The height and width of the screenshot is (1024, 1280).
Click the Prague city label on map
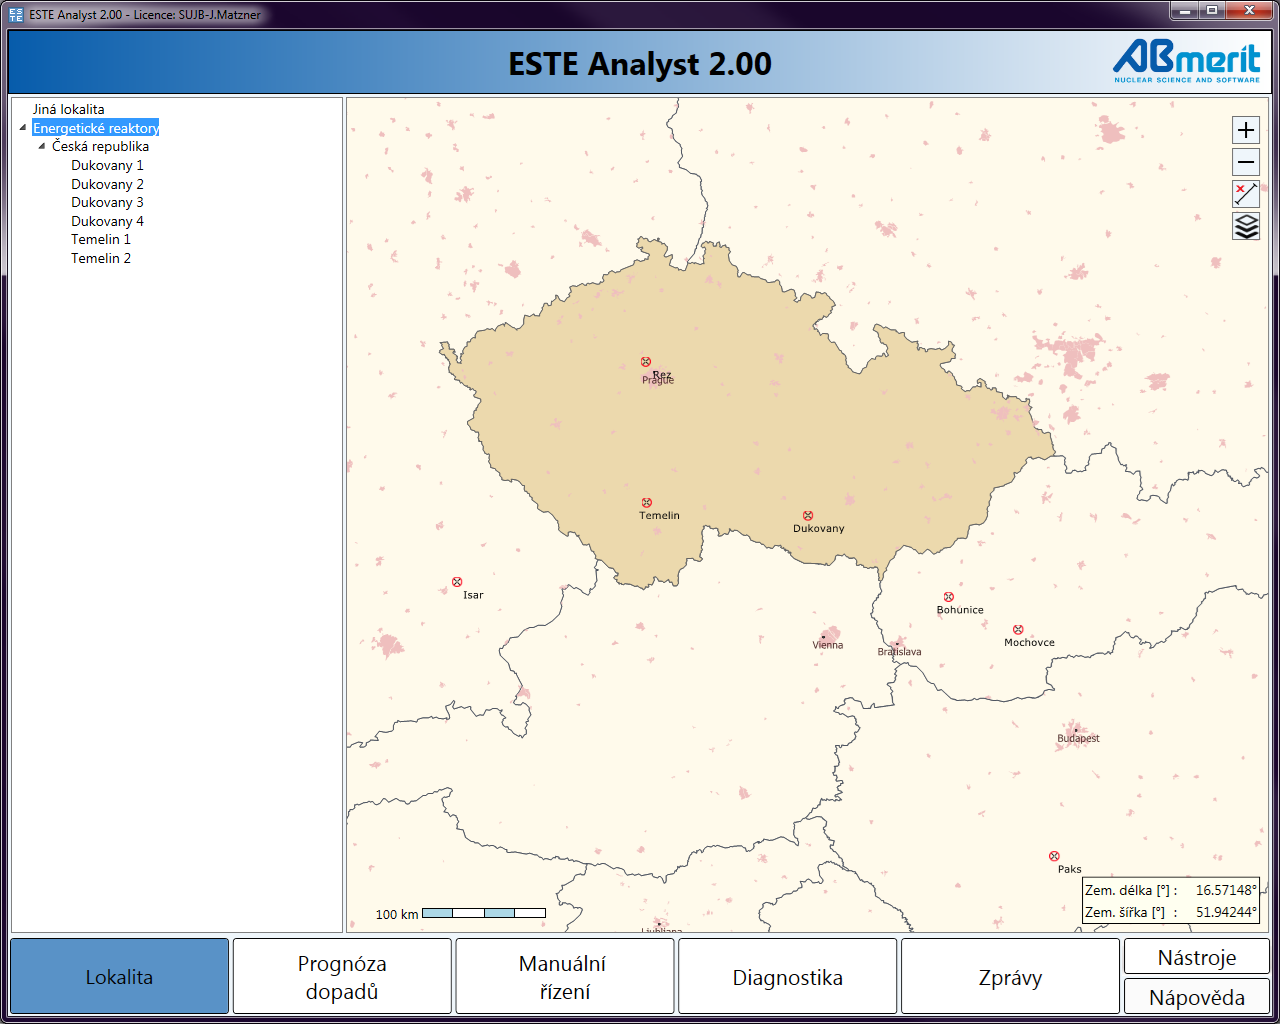coord(658,381)
